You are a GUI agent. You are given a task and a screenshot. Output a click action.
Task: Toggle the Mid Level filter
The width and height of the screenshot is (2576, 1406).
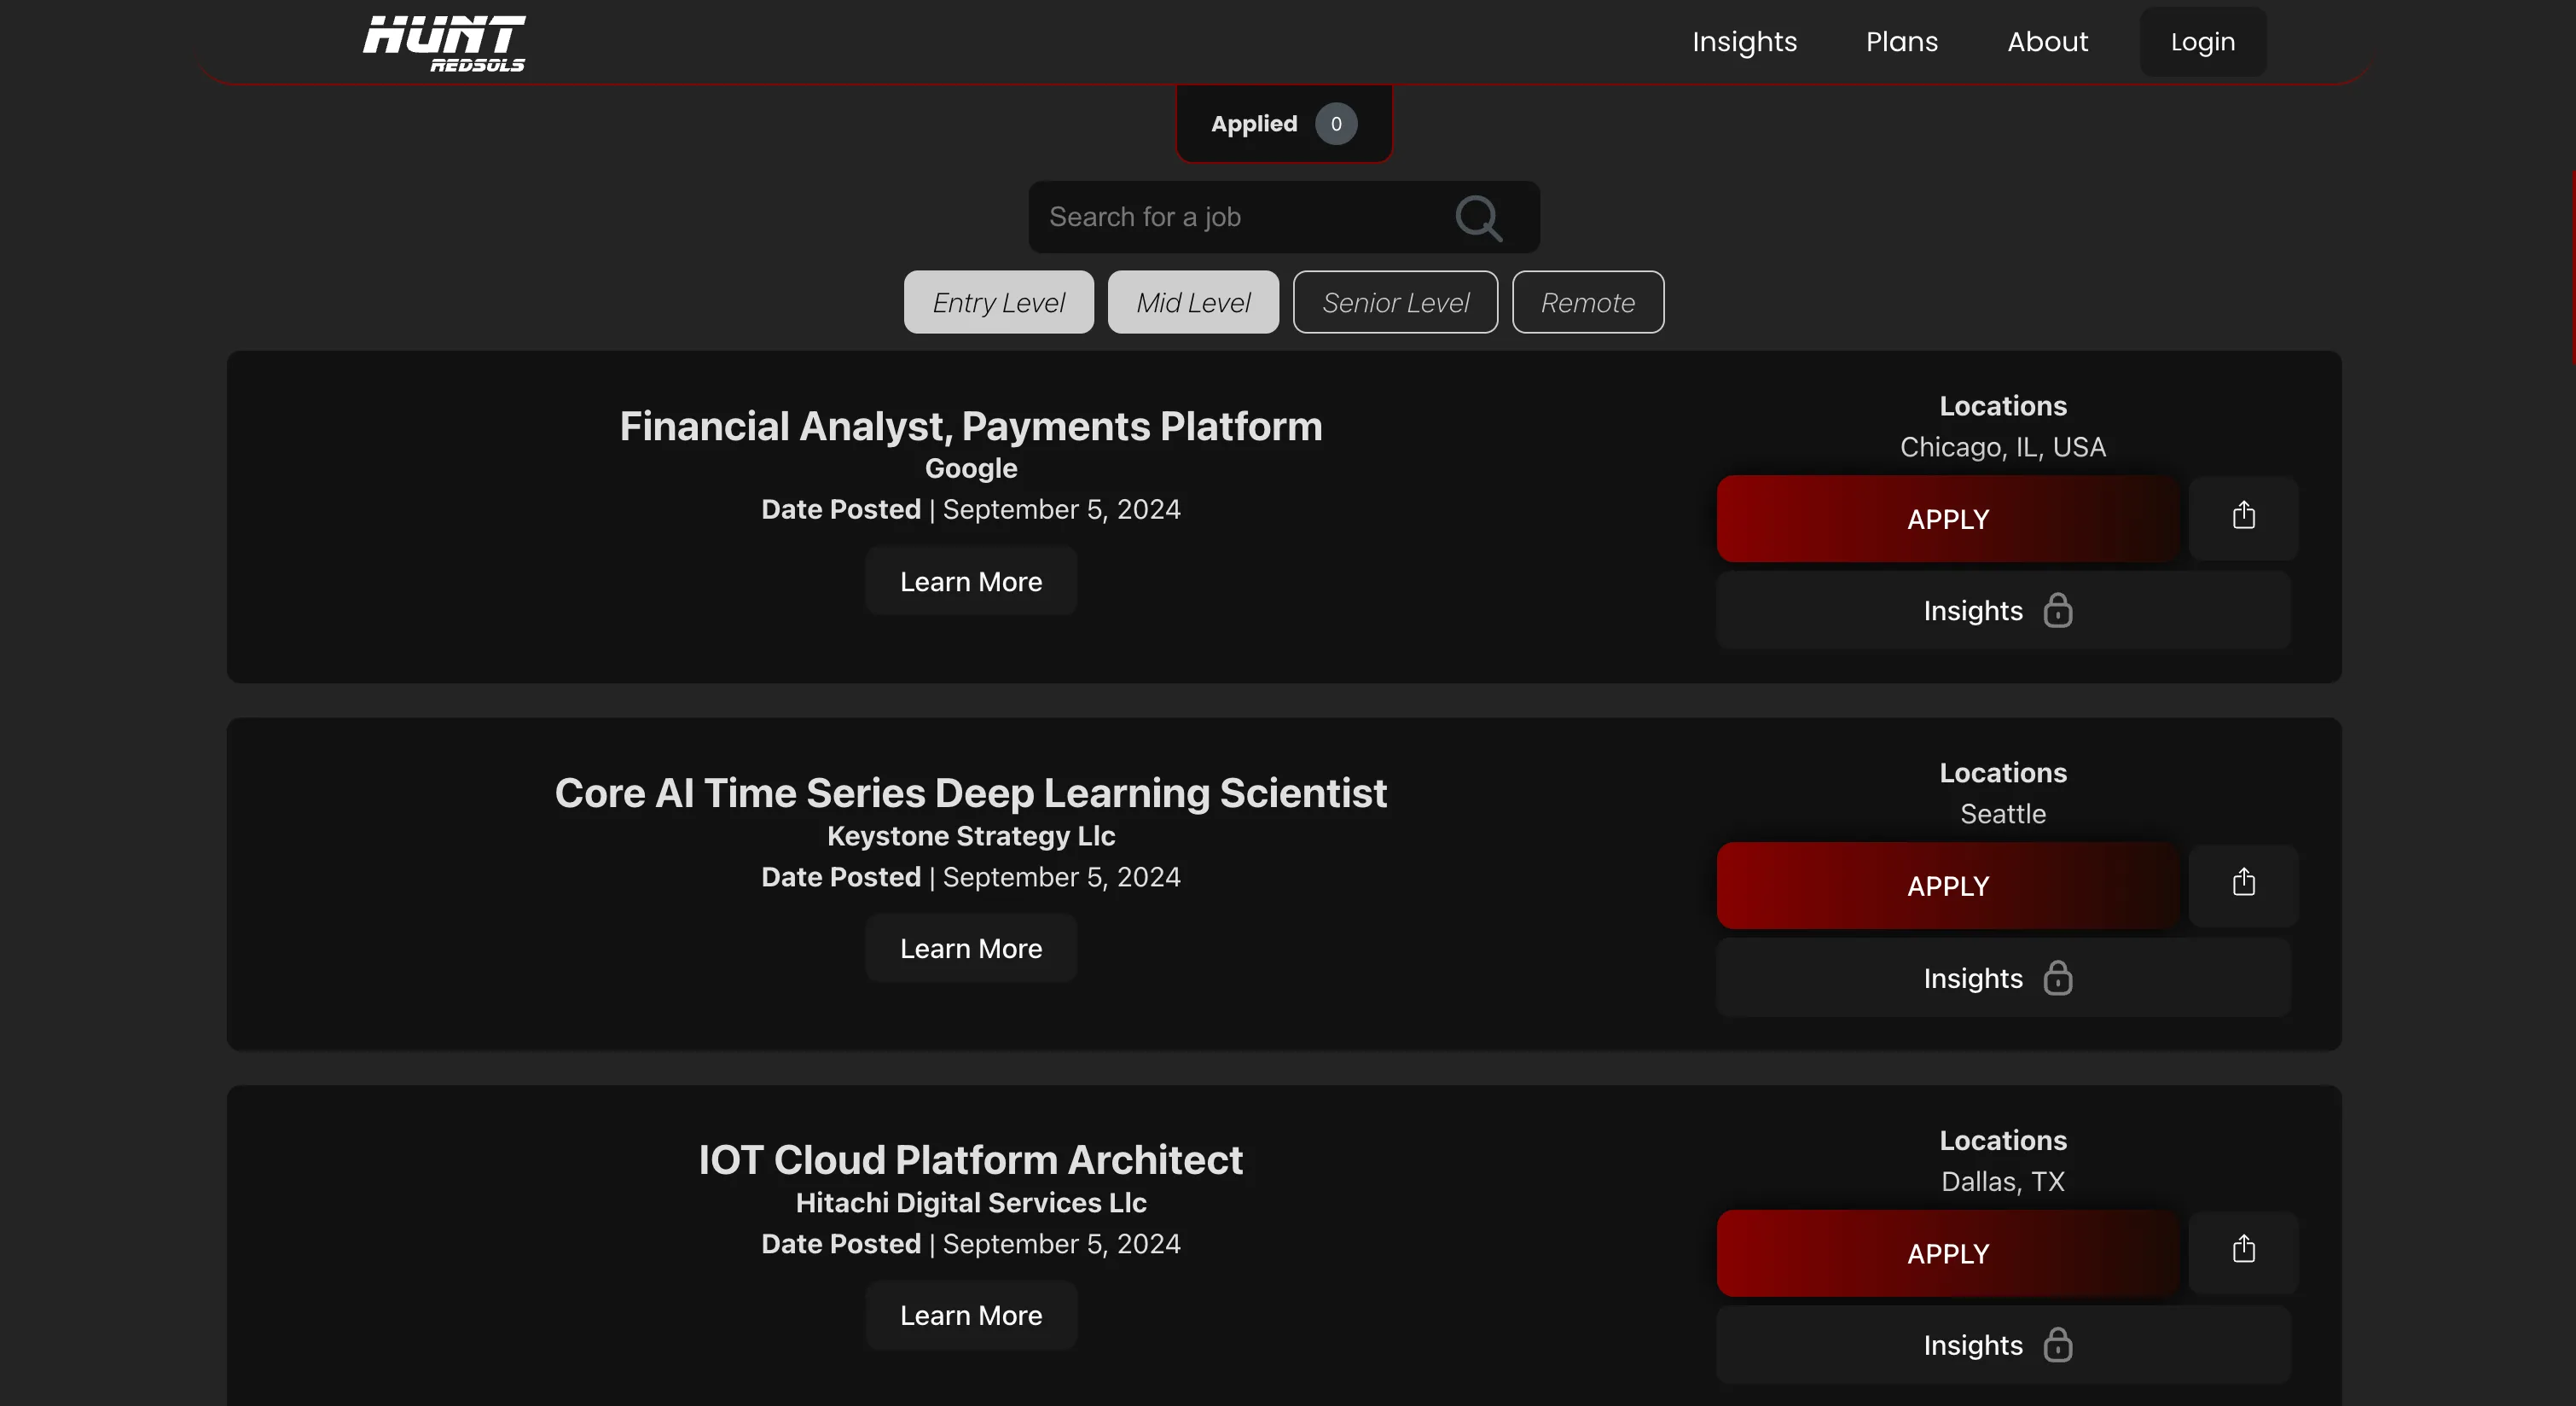pos(1193,302)
